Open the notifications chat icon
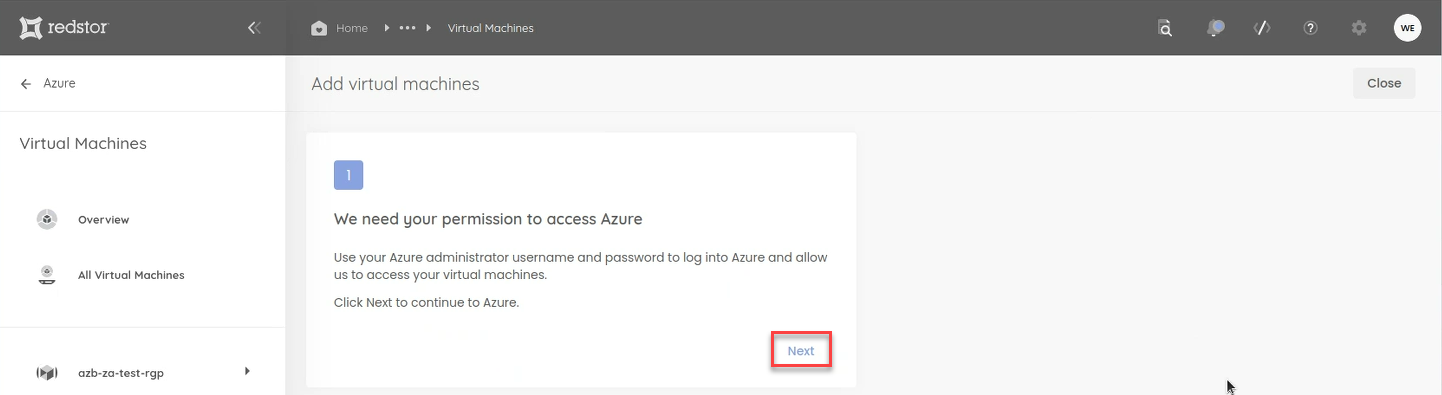 pyautogui.click(x=1215, y=28)
